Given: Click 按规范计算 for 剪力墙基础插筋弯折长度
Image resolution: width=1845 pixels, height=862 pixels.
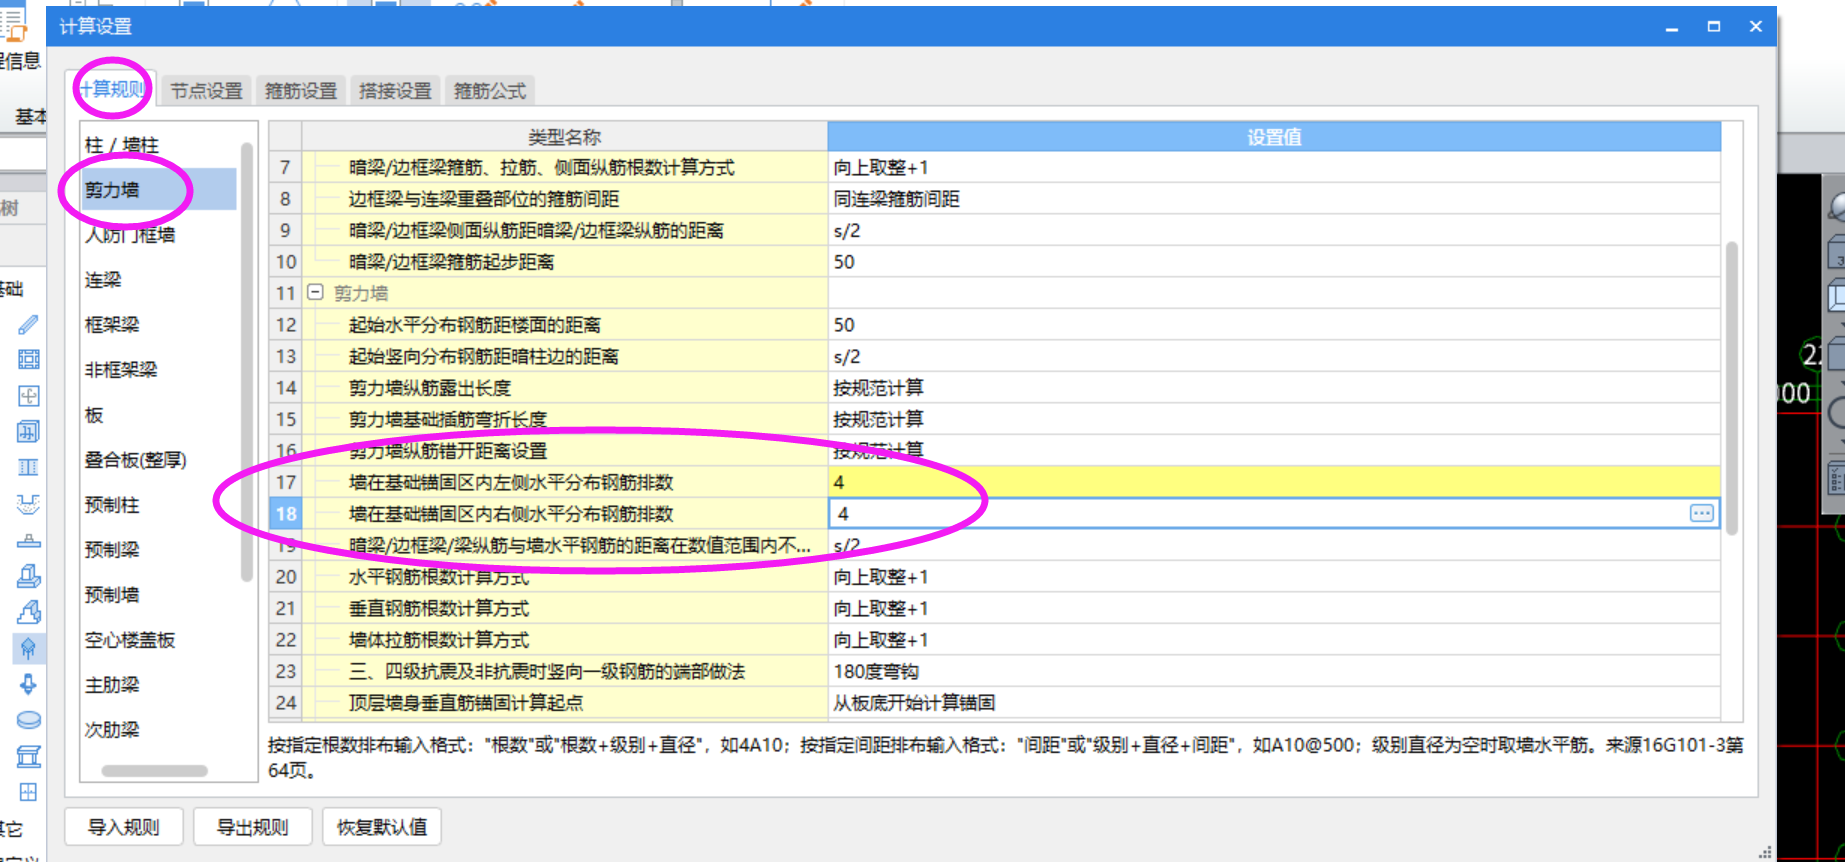Looking at the screenshot, I should (x=1274, y=419).
